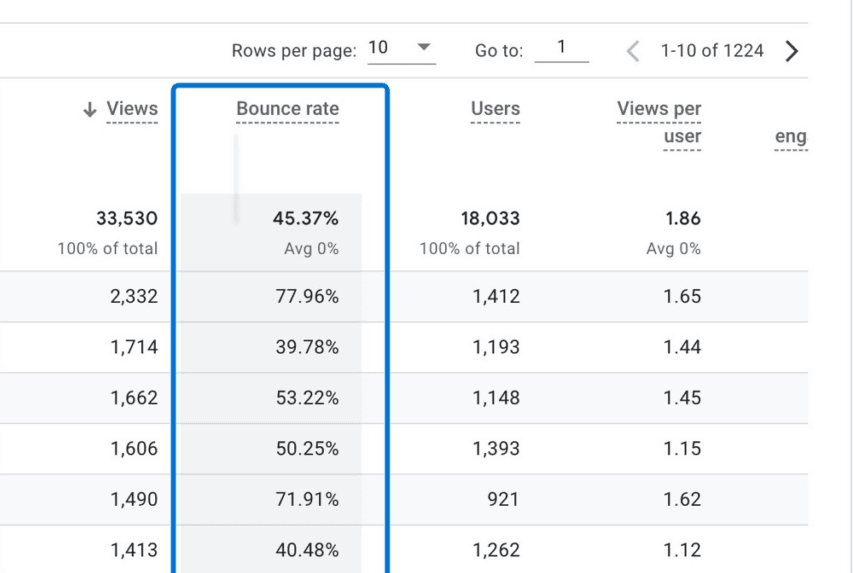
Task: Select the 2,332 views cell
Action: [x=133, y=296]
